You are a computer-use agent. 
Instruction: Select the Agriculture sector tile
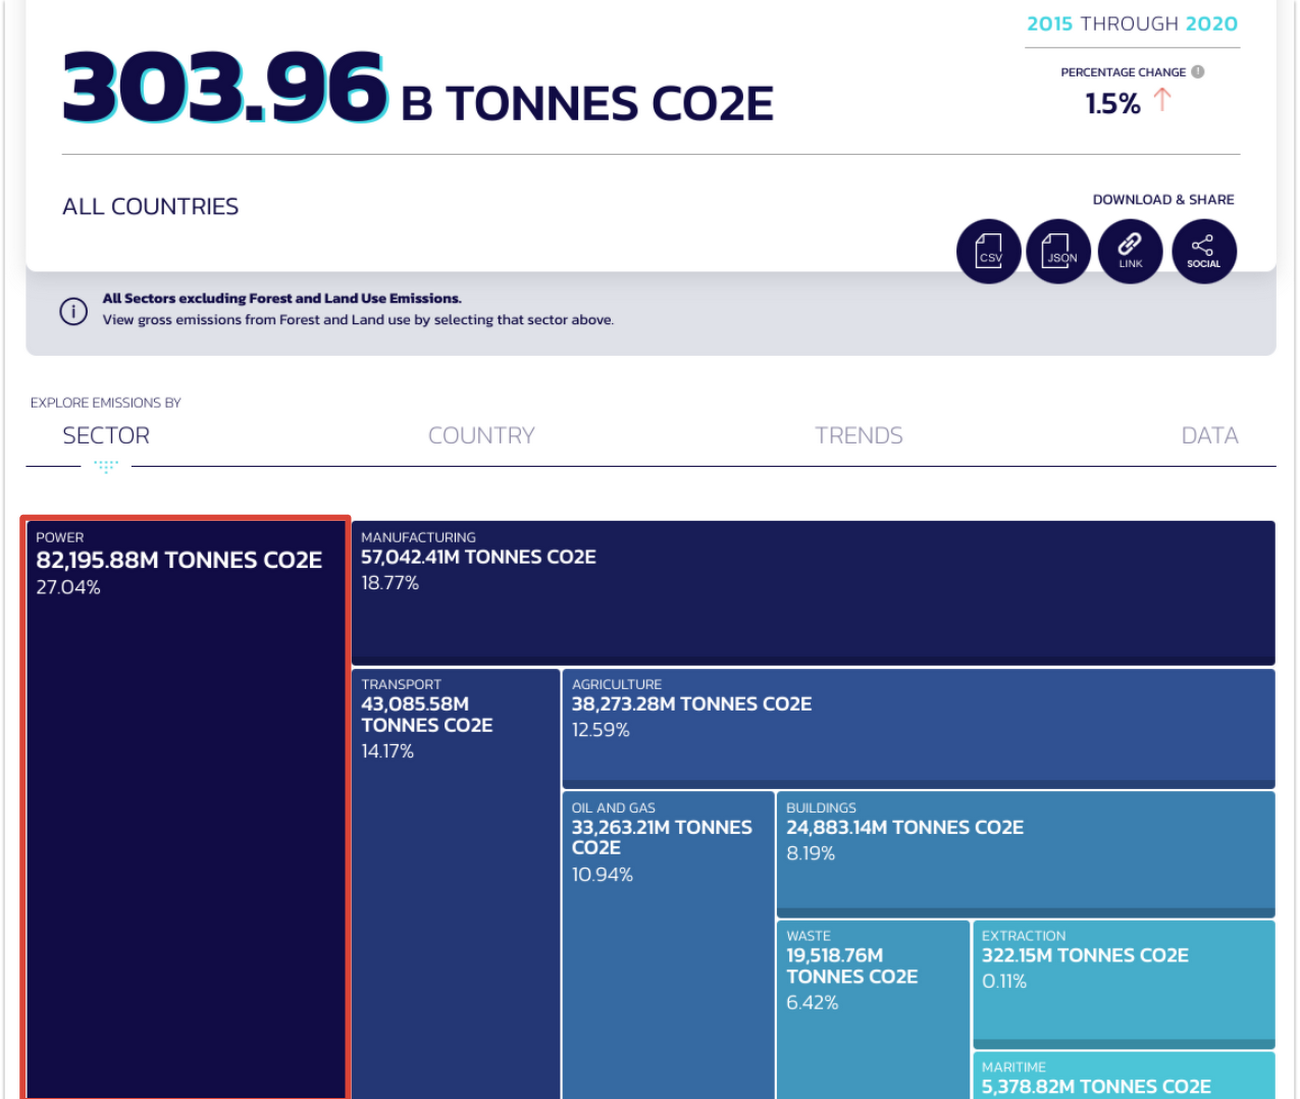tap(919, 728)
